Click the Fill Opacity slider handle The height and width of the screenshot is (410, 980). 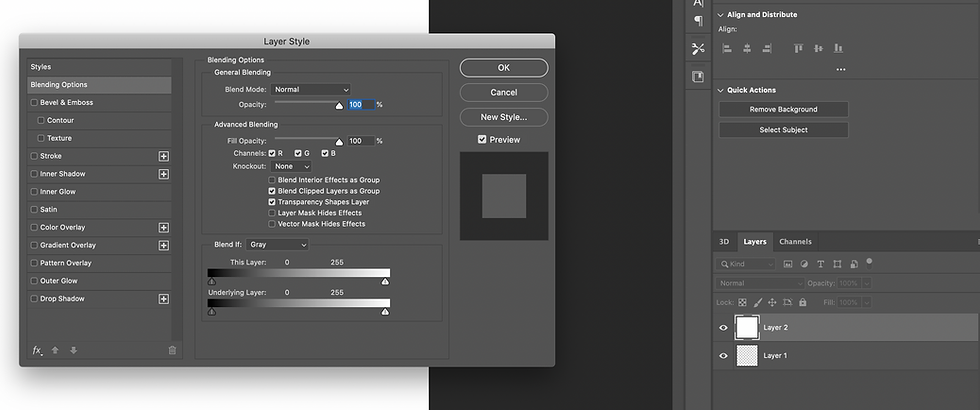coord(339,142)
